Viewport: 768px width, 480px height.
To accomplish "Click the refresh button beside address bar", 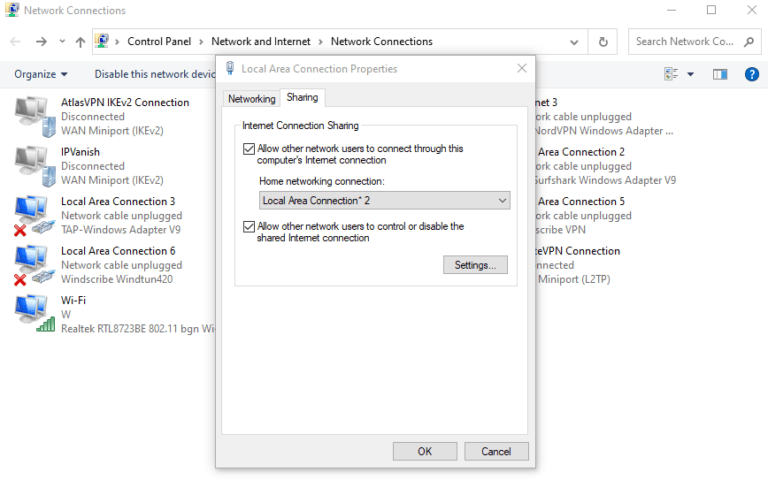I will [x=603, y=42].
